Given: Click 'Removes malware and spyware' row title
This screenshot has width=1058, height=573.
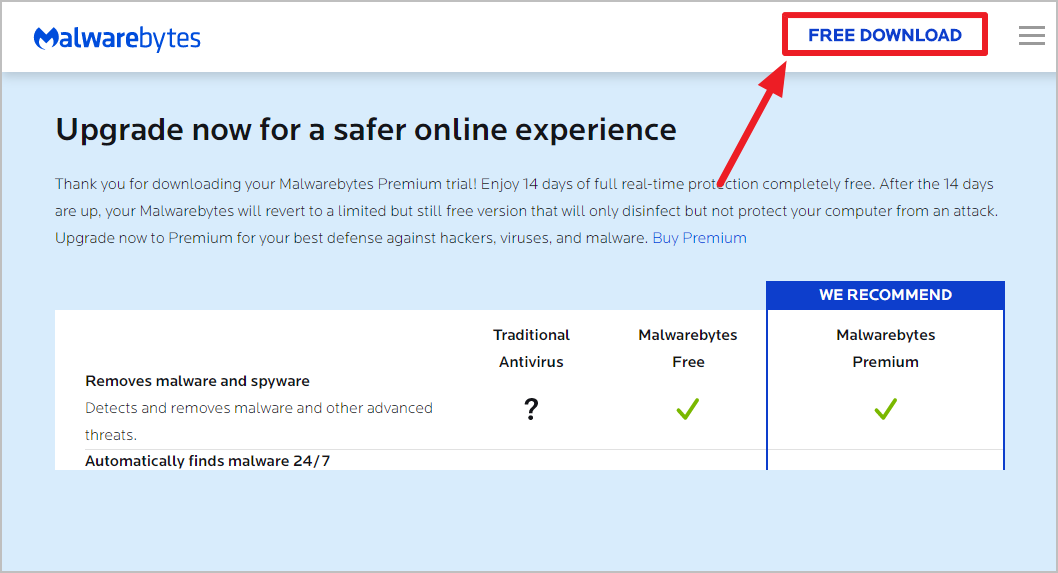Looking at the screenshot, I should point(197,381).
